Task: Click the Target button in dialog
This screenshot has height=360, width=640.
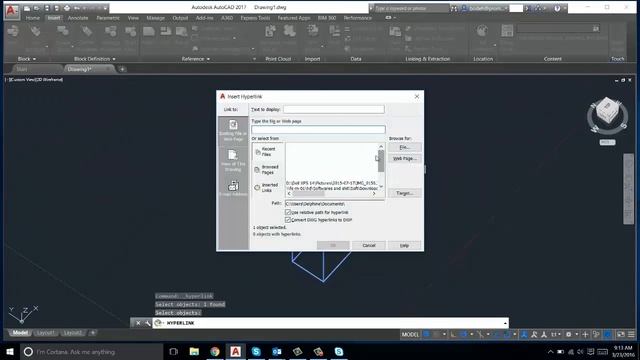Action: coord(404,193)
